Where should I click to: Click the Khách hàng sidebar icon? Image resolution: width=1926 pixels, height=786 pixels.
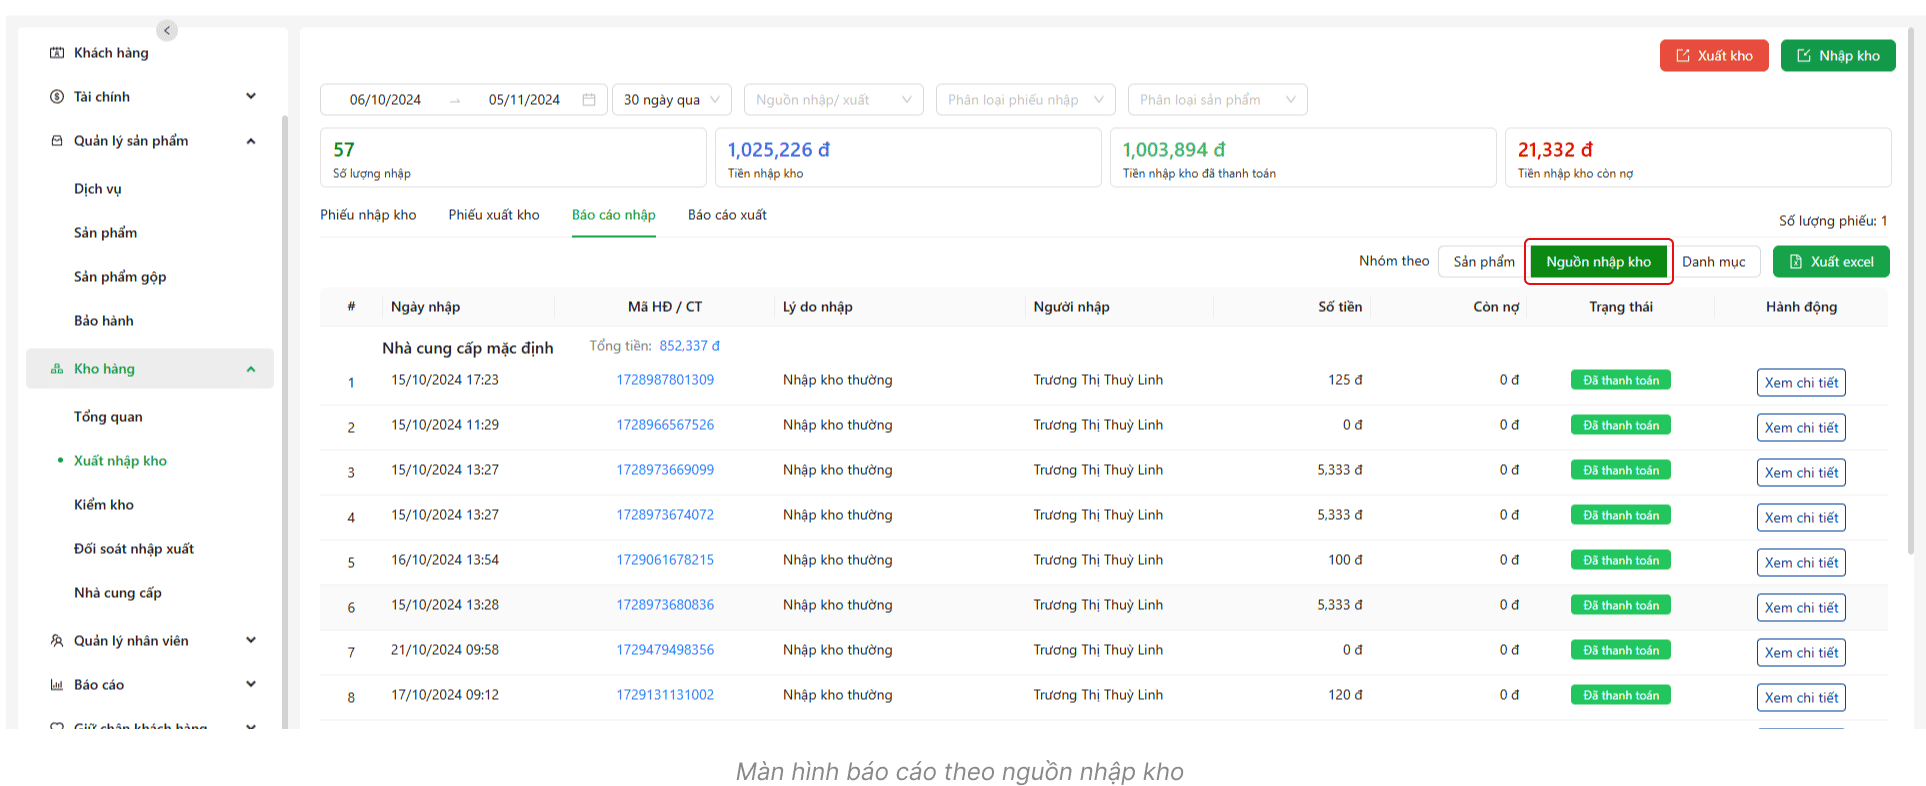pyautogui.click(x=57, y=53)
